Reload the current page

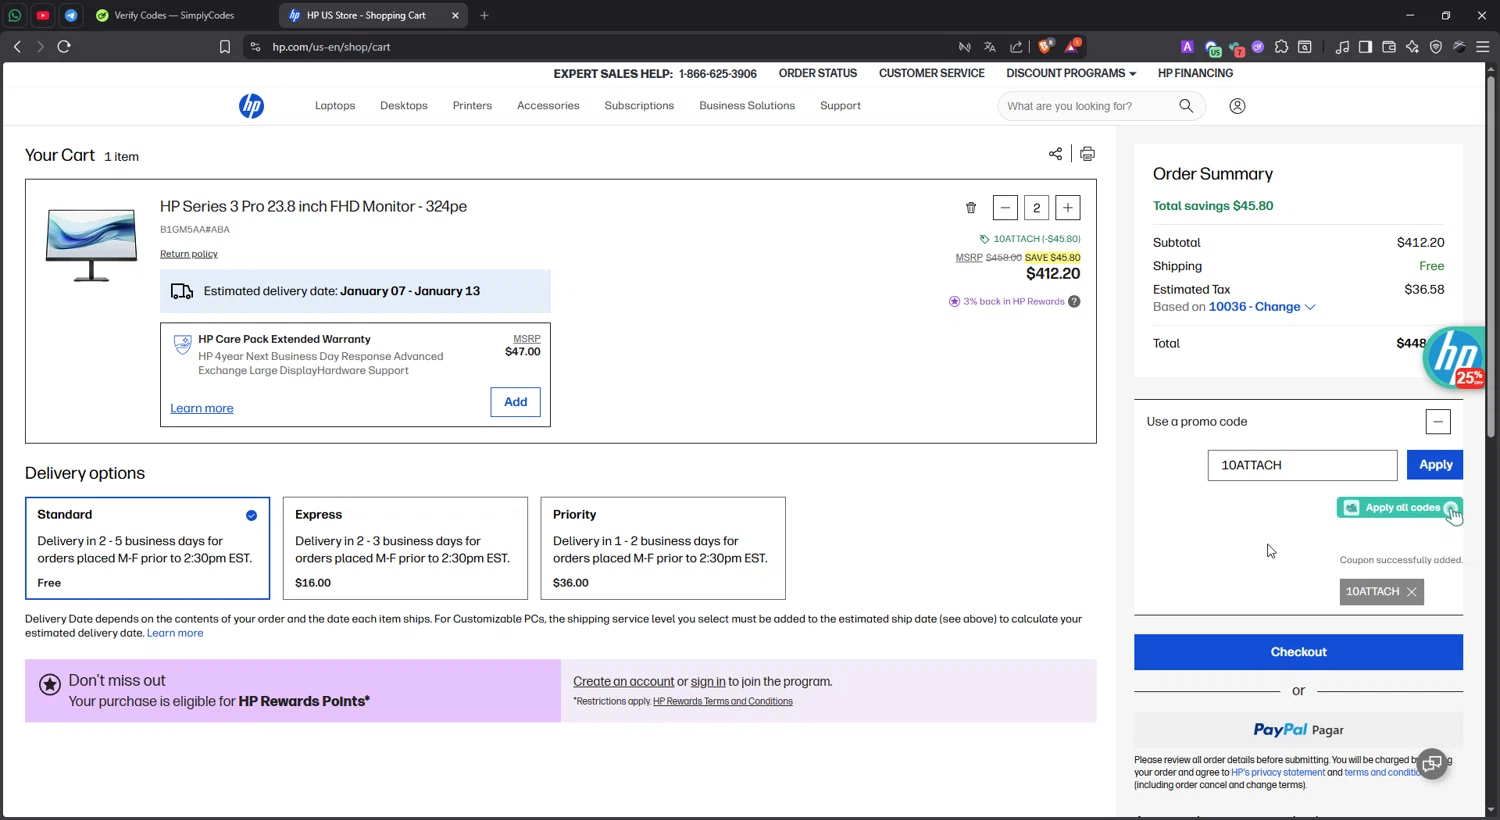[x=64, y=46]
